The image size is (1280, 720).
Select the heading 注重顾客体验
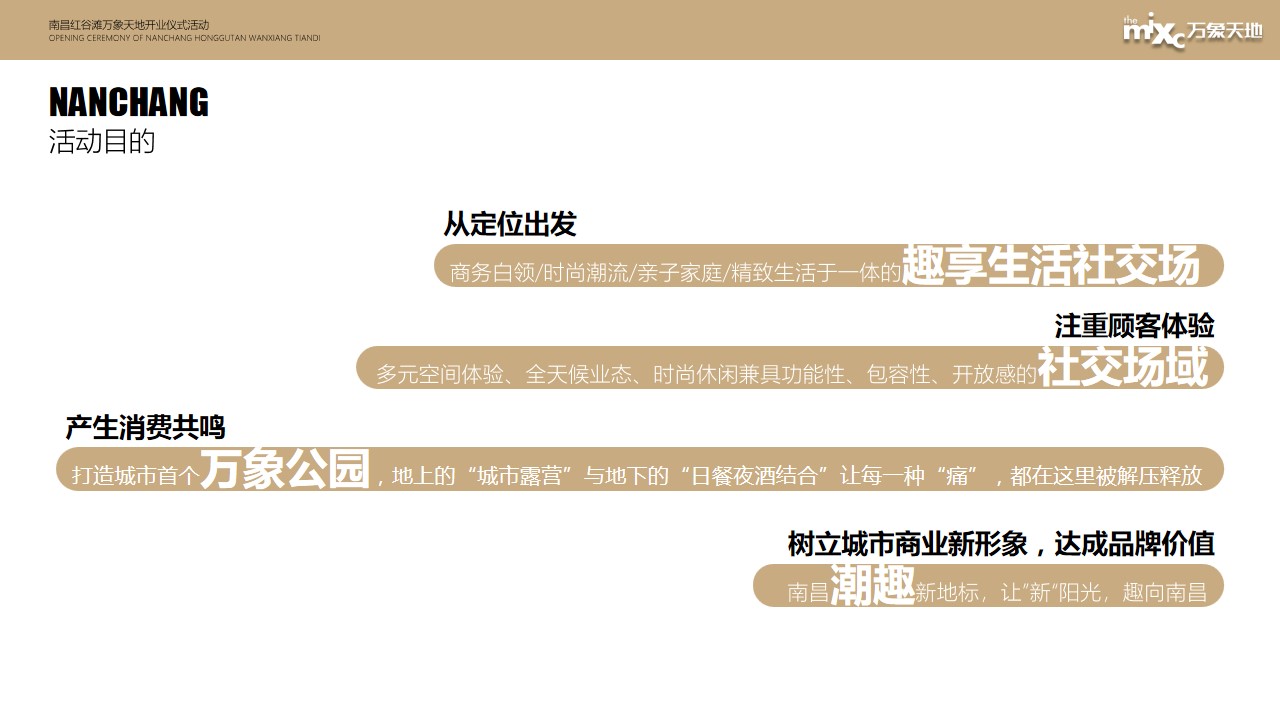[1135, 326]
